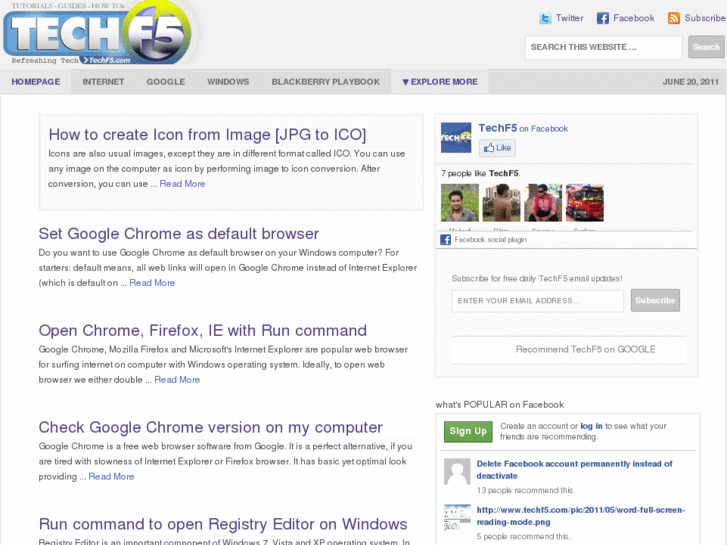Click the green Sign Up button

pyautogui.click(x=468, y=431)
